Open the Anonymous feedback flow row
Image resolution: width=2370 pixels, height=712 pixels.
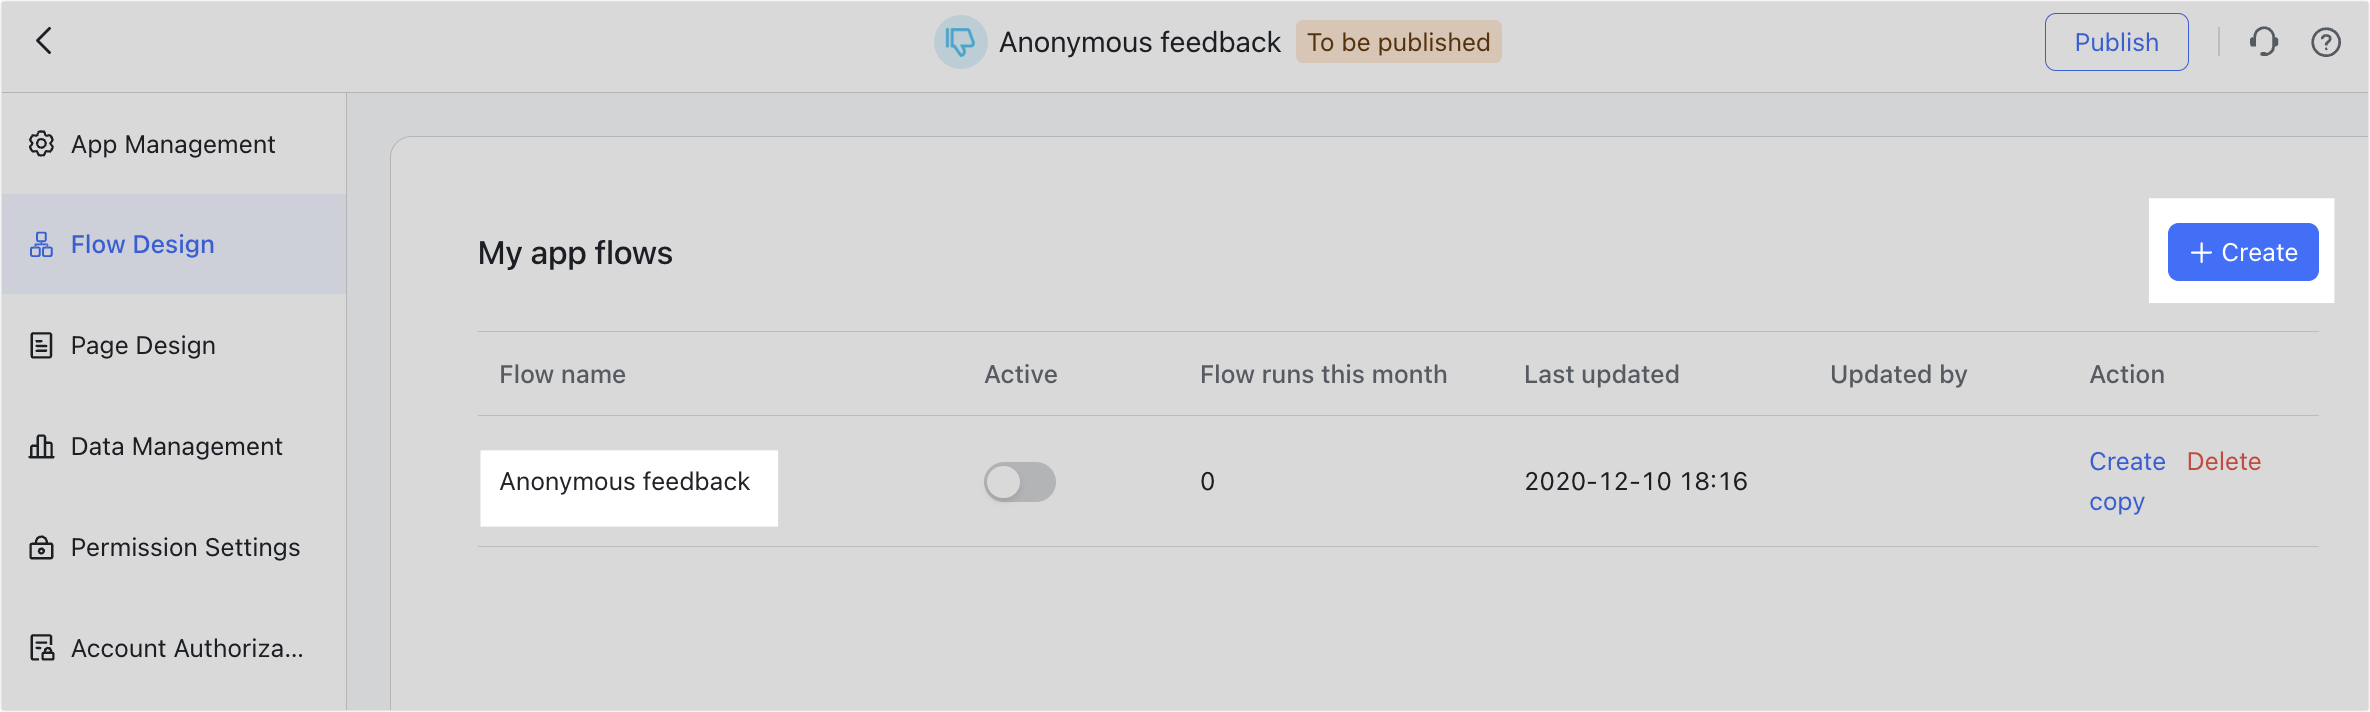pos(625,481)
